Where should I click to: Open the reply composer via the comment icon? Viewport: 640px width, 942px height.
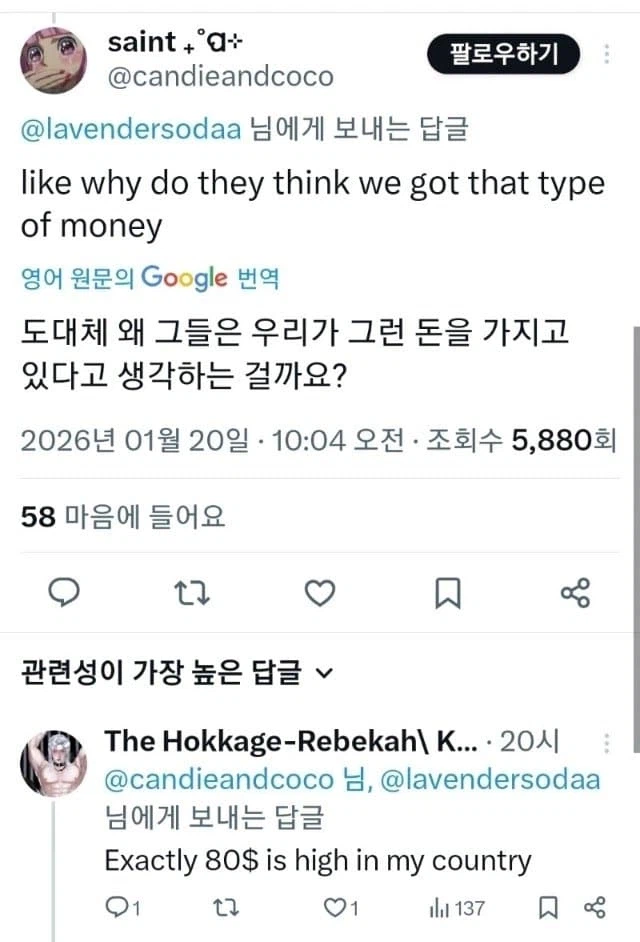(x=63, y=592)
